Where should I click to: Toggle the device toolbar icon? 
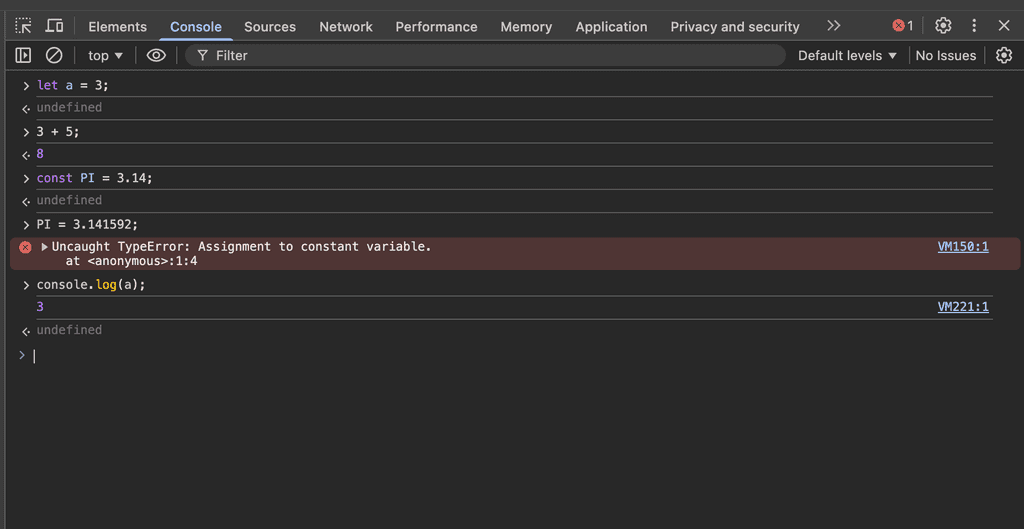pyautogui.click(x=55, y=26)
